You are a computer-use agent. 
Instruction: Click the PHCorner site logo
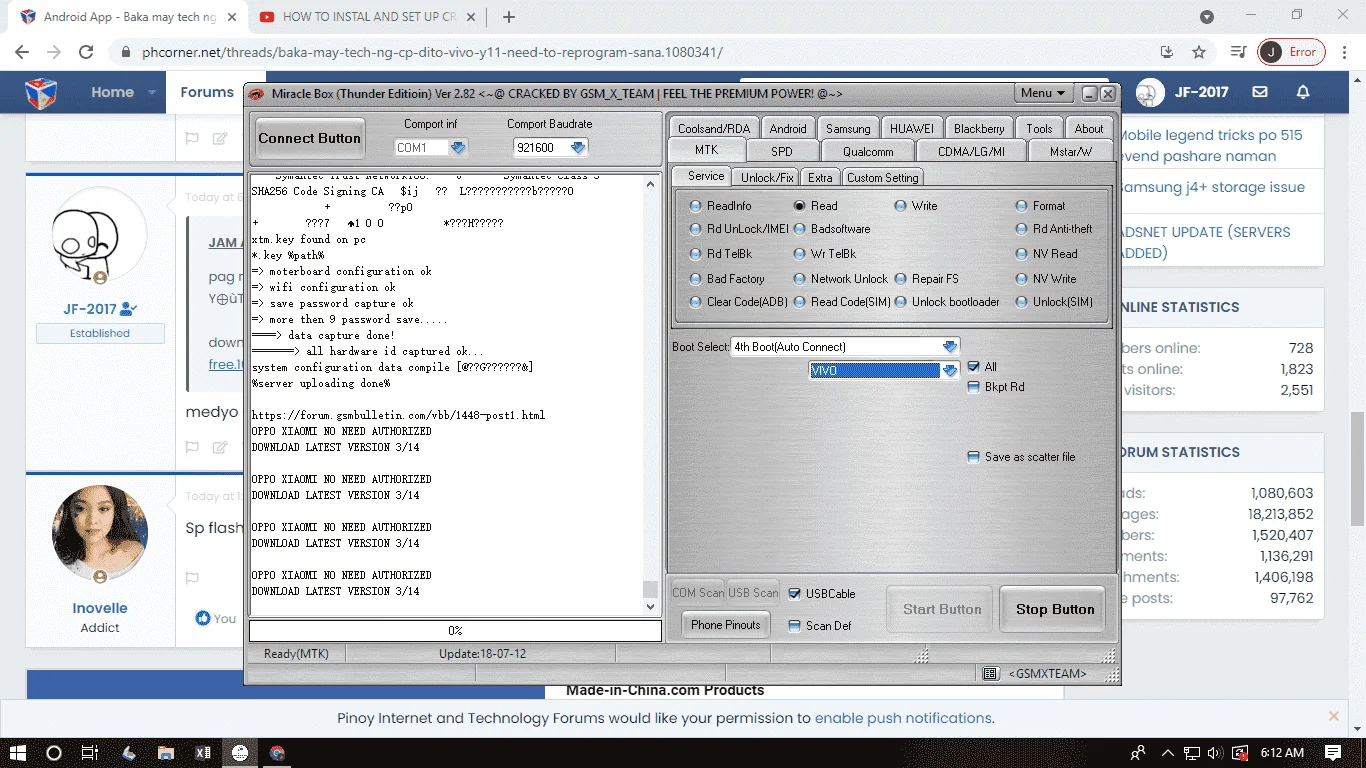41,92
